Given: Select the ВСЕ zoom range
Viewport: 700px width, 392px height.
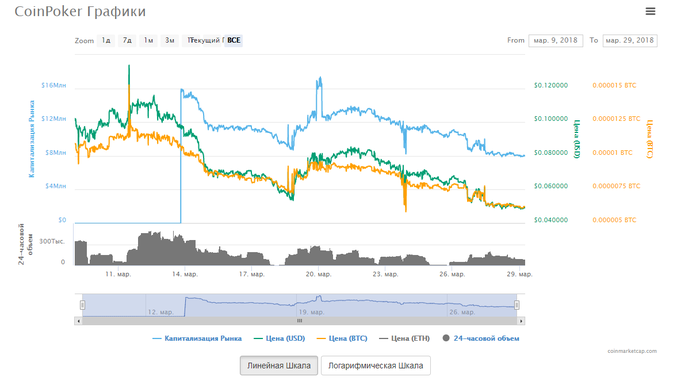Looking at the screenshot, I should 234,41.
